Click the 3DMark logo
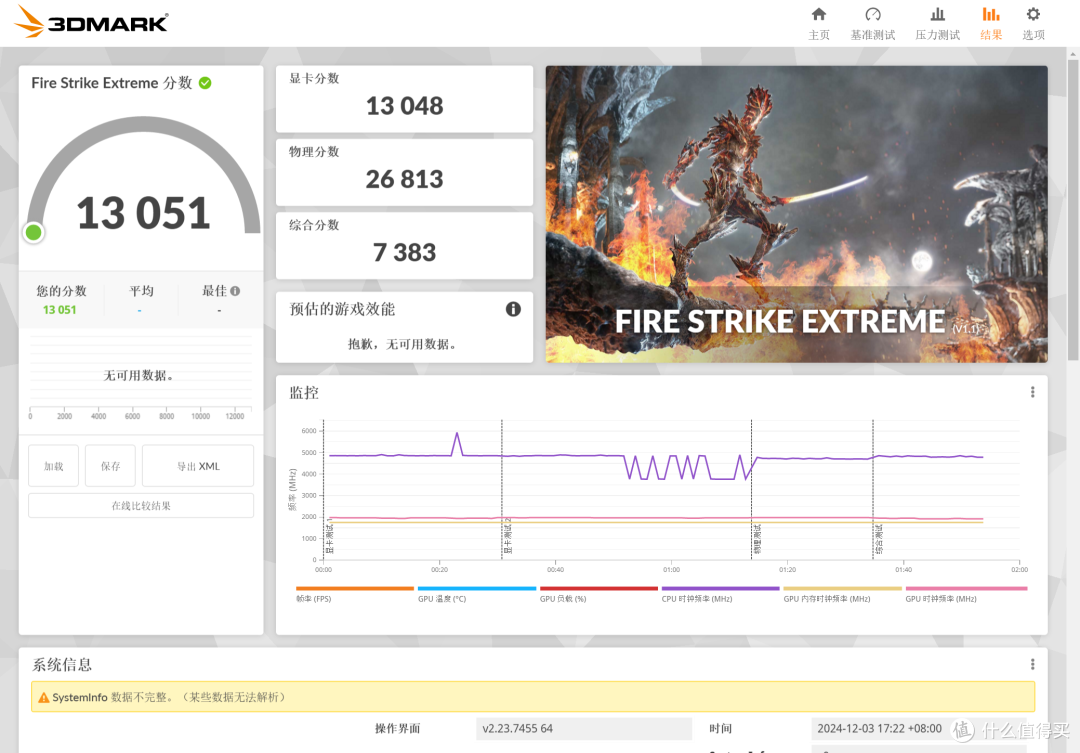This screenshot has width=1080, height=753. [91, 22]
